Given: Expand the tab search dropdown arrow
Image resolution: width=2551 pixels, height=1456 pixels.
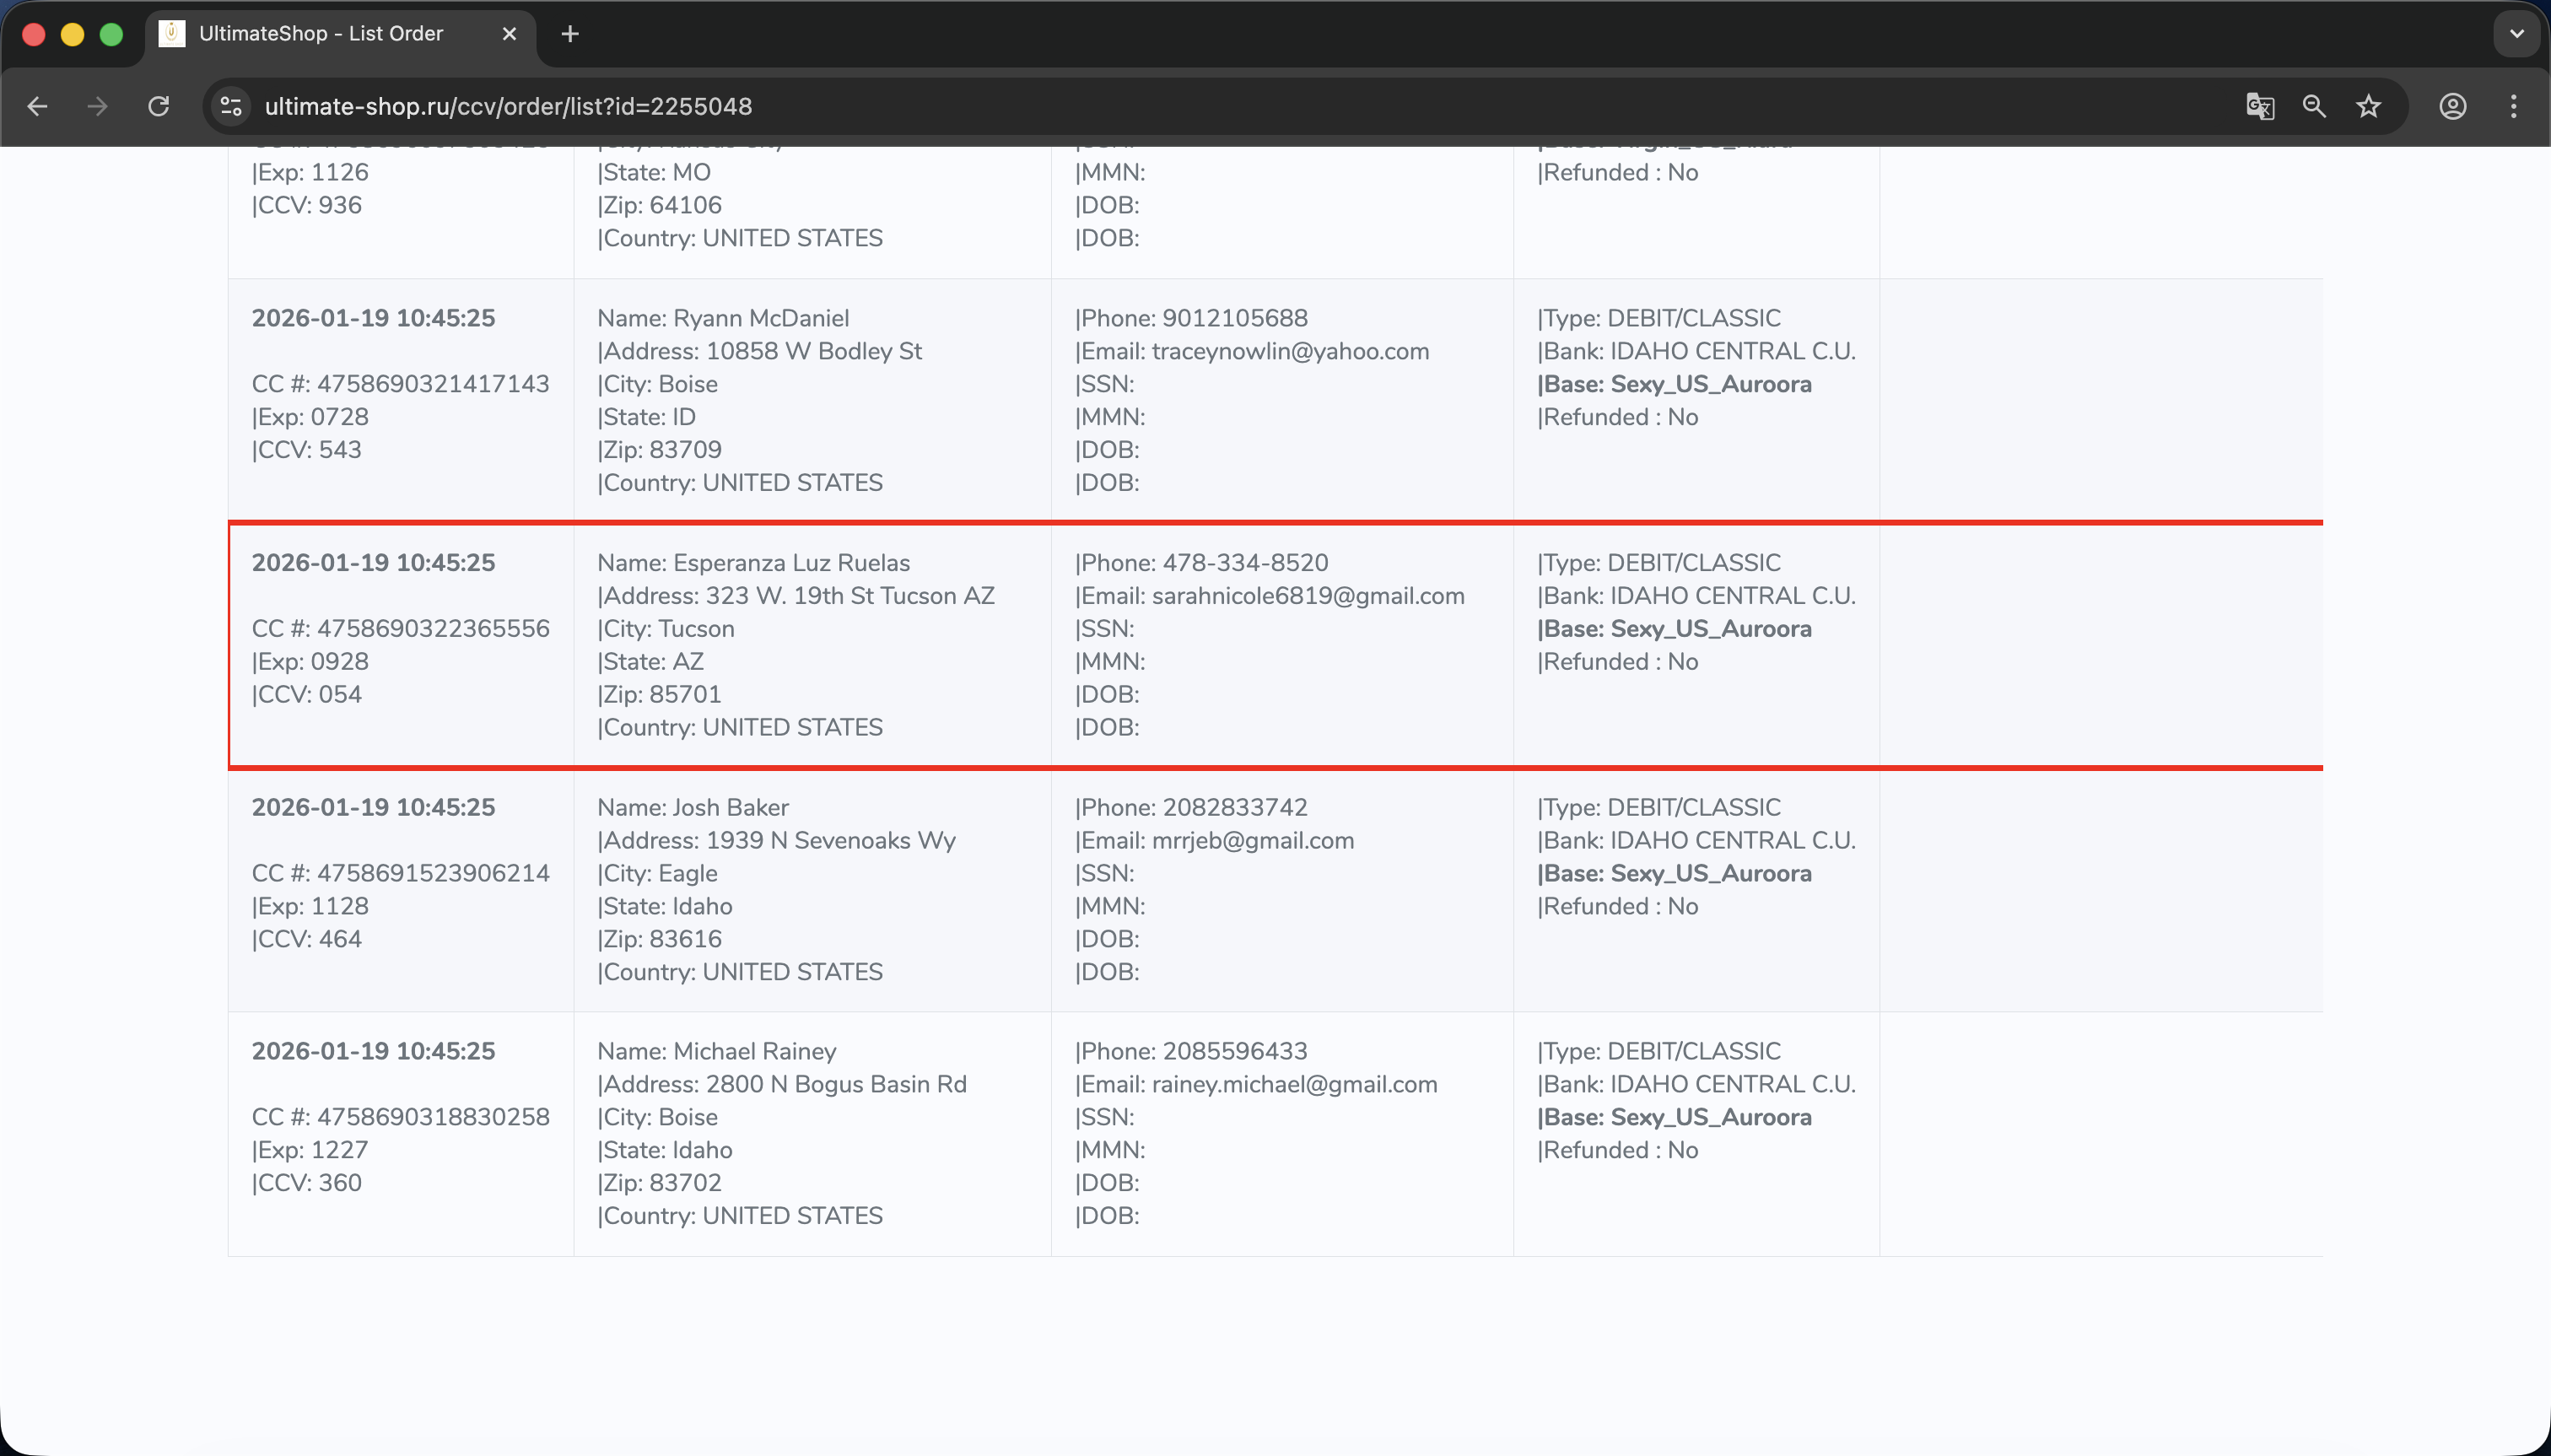Looking at the screenshot, I should point(2516,34).
